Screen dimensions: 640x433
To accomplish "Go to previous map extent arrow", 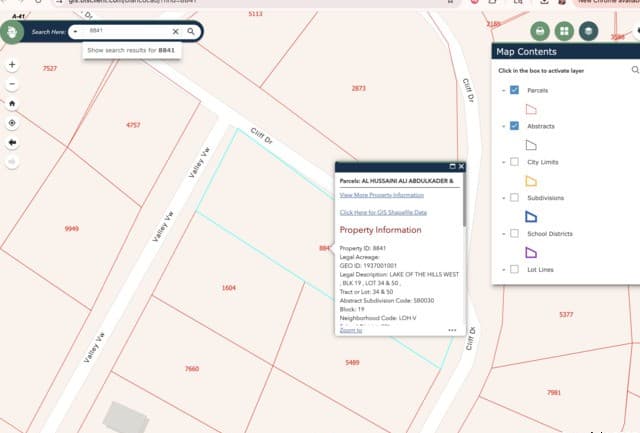I will [12, 142].
